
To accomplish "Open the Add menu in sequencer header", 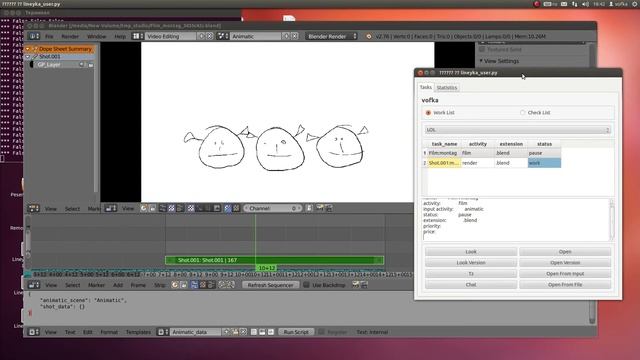I will point(118,285).
